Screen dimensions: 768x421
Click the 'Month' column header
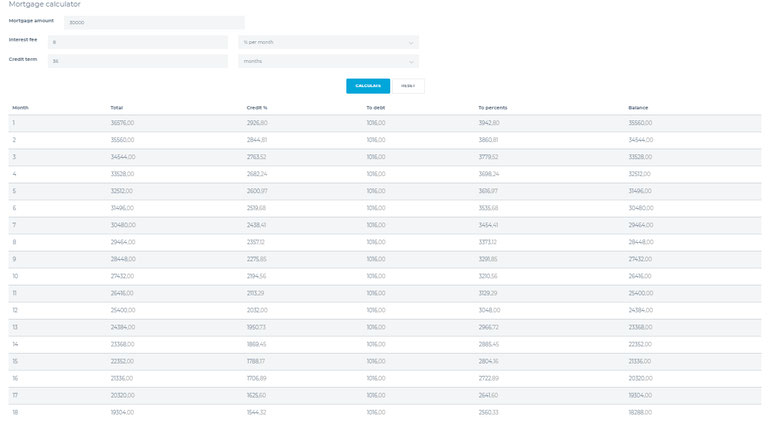(x=20, y=108)
